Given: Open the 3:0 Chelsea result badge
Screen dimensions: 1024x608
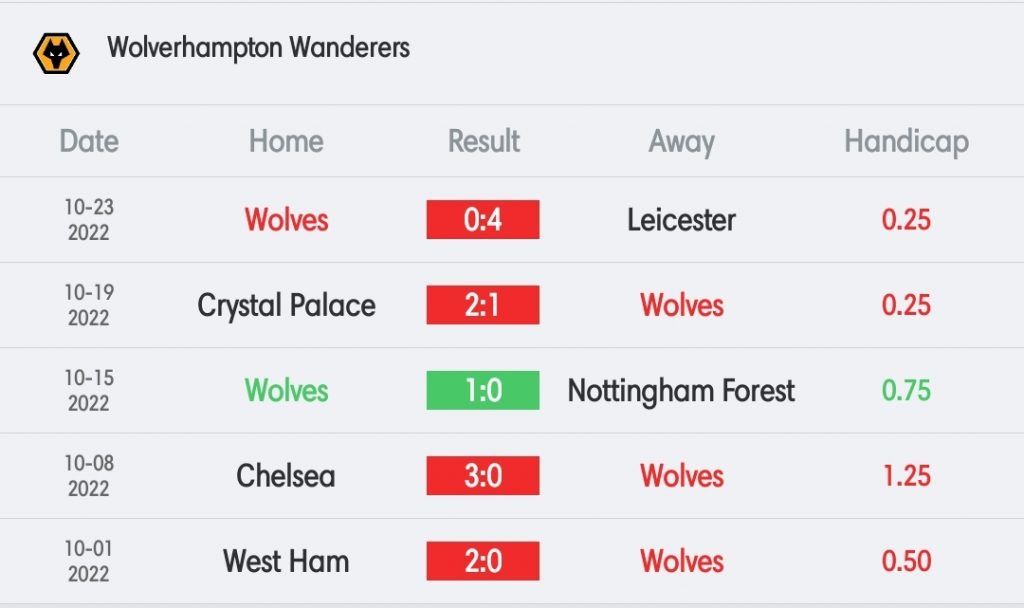Looking at the screenshot, I should 483,475.
